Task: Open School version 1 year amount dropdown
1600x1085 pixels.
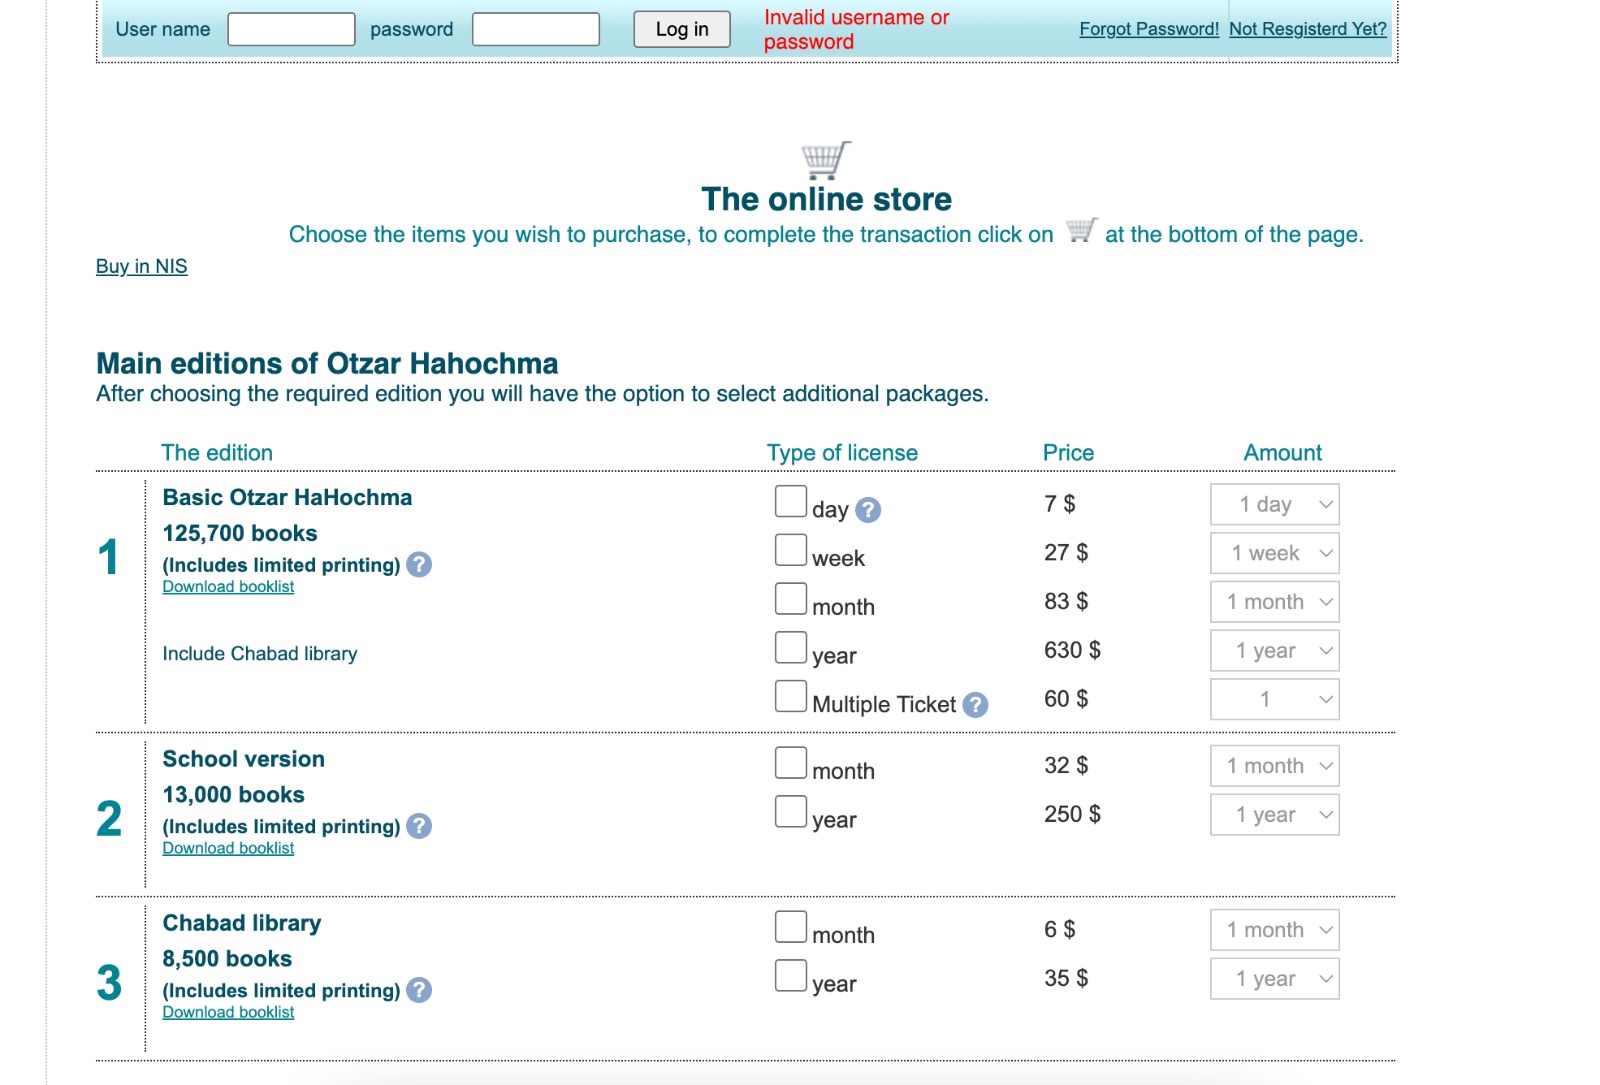Action: click(1274, 815)
